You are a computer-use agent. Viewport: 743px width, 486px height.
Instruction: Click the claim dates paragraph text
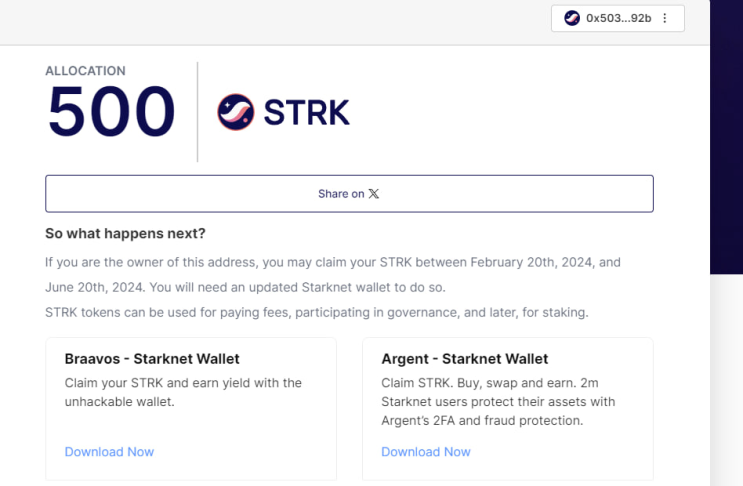point(333,275)
